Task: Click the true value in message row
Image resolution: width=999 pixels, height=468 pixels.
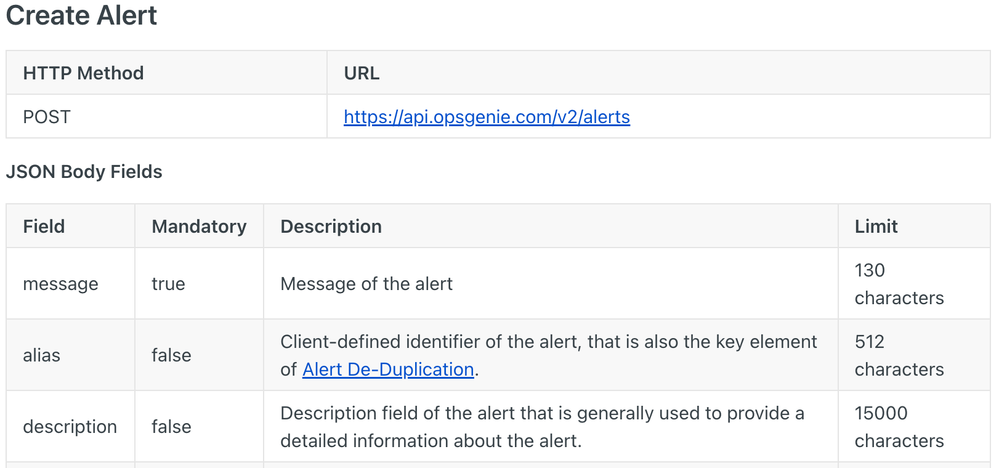Action: coord(168,283)
